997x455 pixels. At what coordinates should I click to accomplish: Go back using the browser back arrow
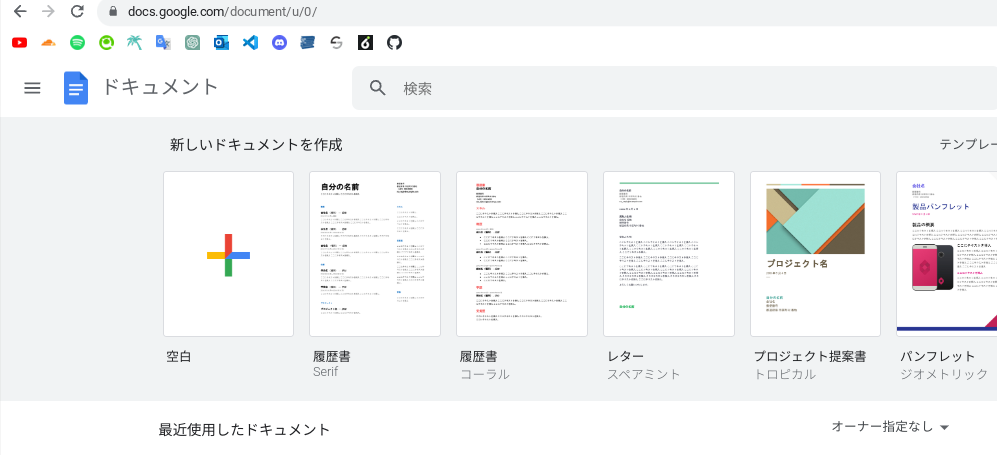pos(19,12)
